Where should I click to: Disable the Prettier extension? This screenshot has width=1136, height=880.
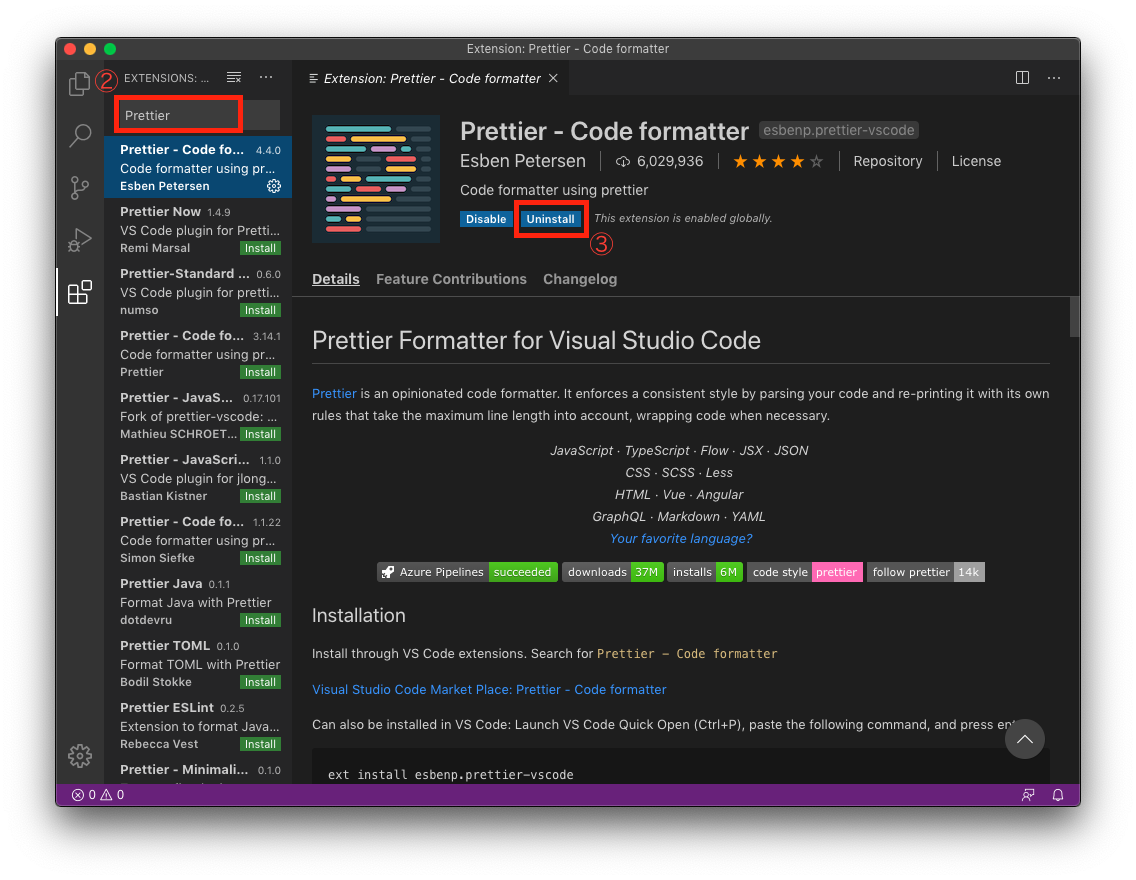485,219
